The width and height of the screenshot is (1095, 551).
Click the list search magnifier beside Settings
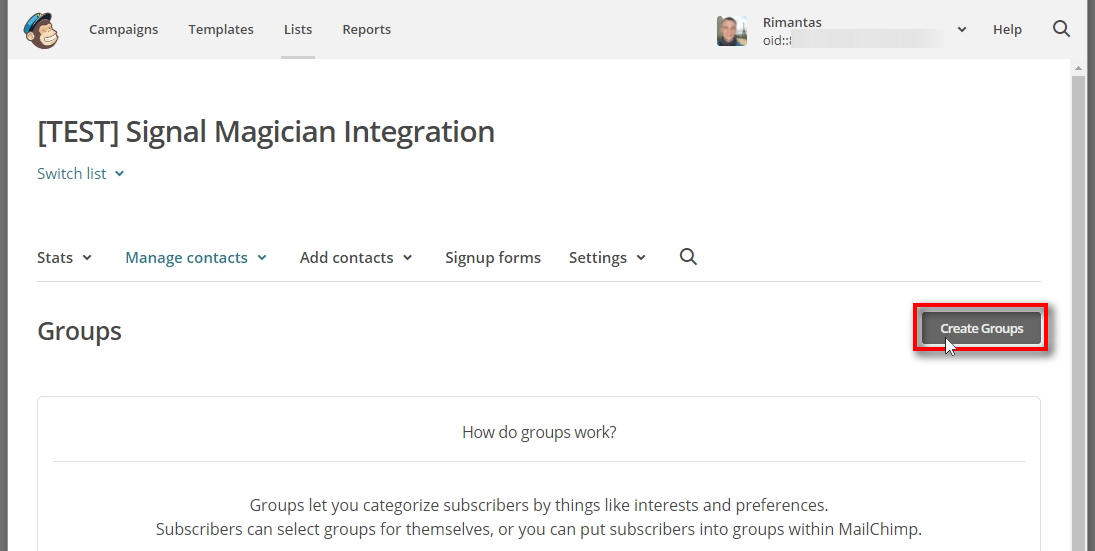click(x=688, y=257)
